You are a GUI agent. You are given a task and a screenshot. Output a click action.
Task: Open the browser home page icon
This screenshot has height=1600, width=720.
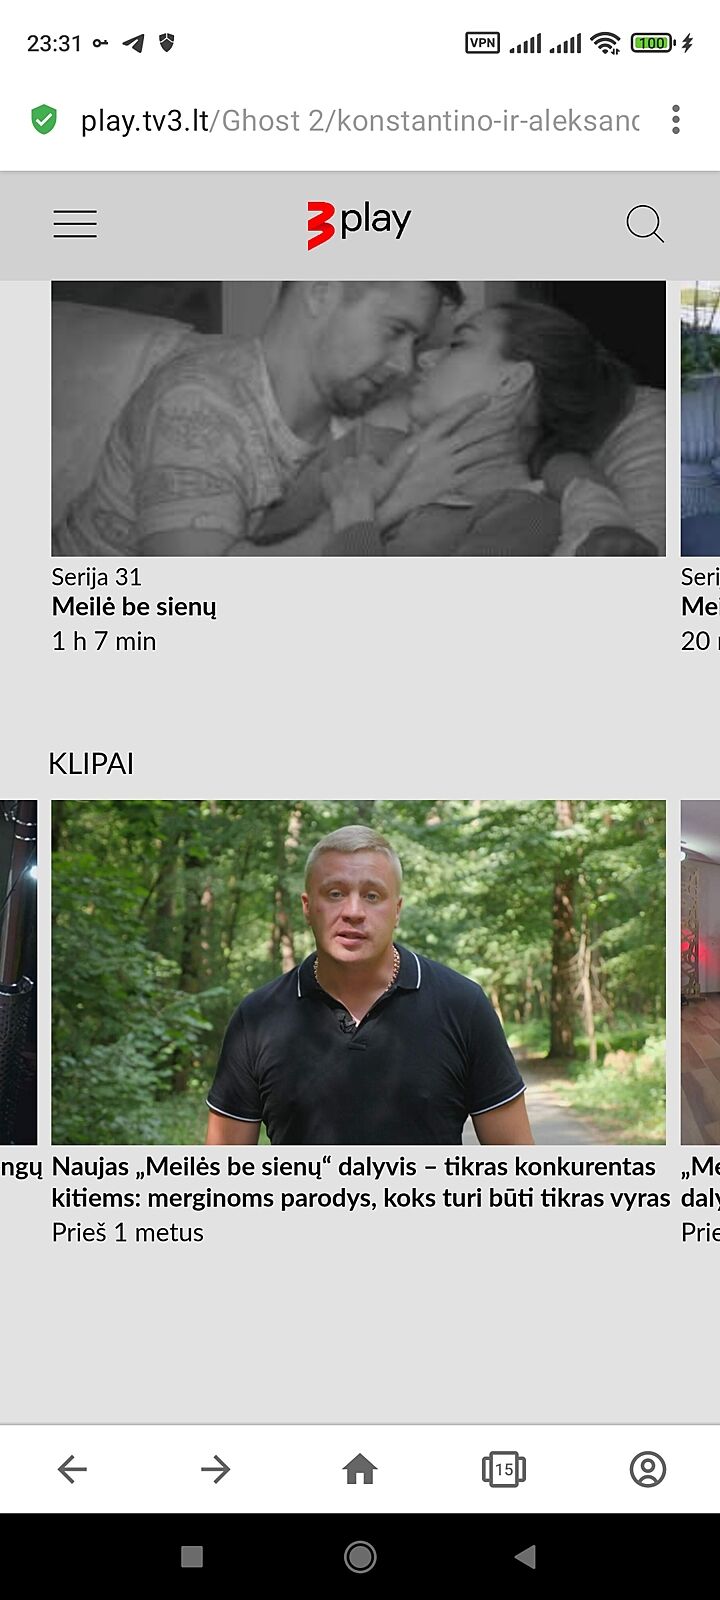coord(360,1469)
